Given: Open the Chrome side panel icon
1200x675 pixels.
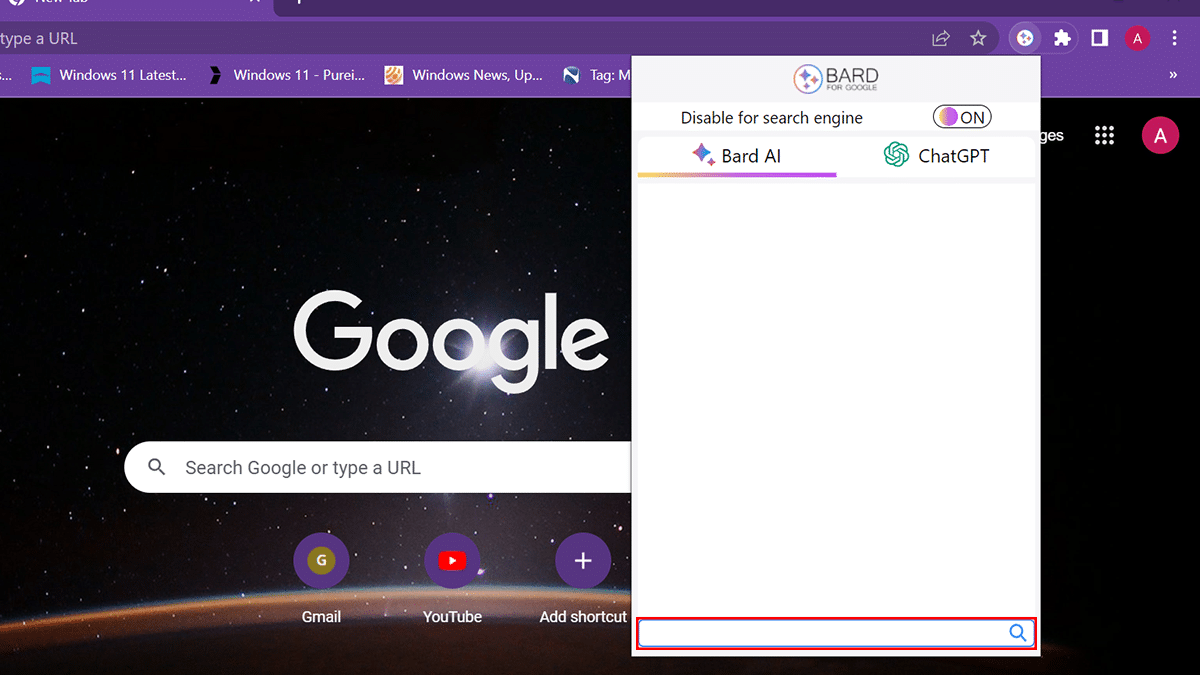Looking at the screenshot, I should (x=1099, y=38).
